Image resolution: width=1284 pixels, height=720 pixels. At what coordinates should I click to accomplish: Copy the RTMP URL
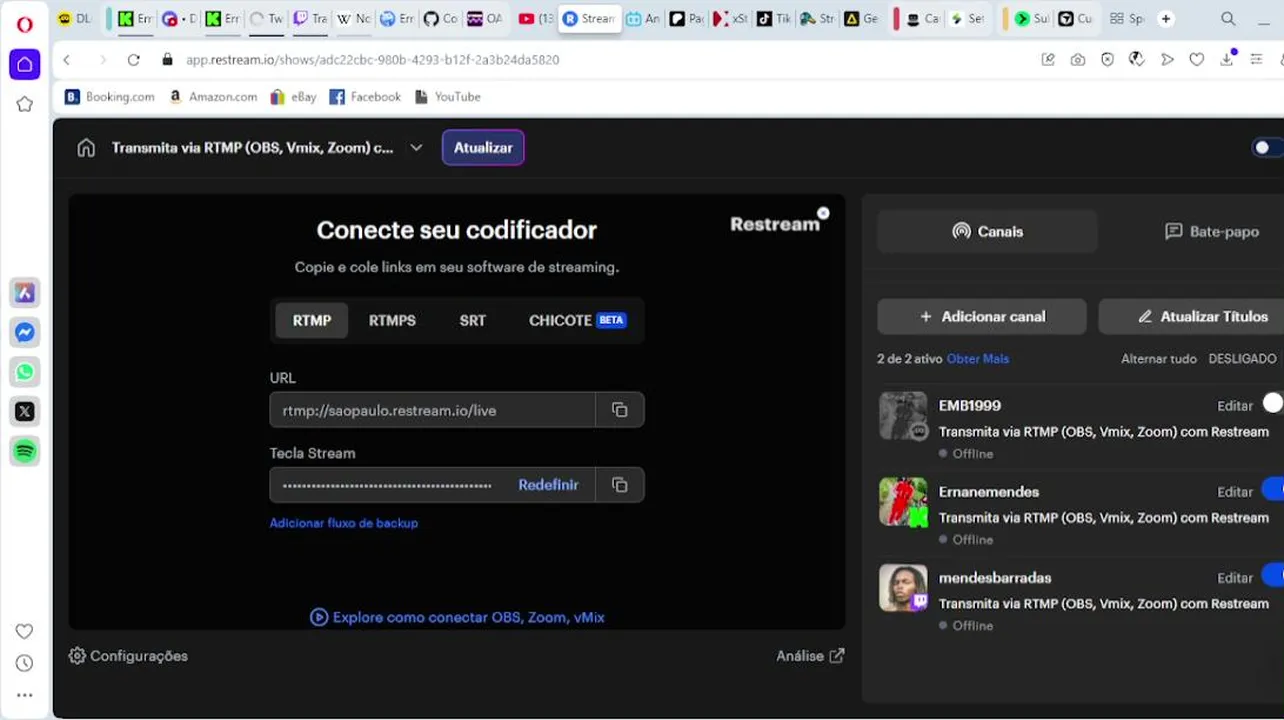click(x=620, y=410)
